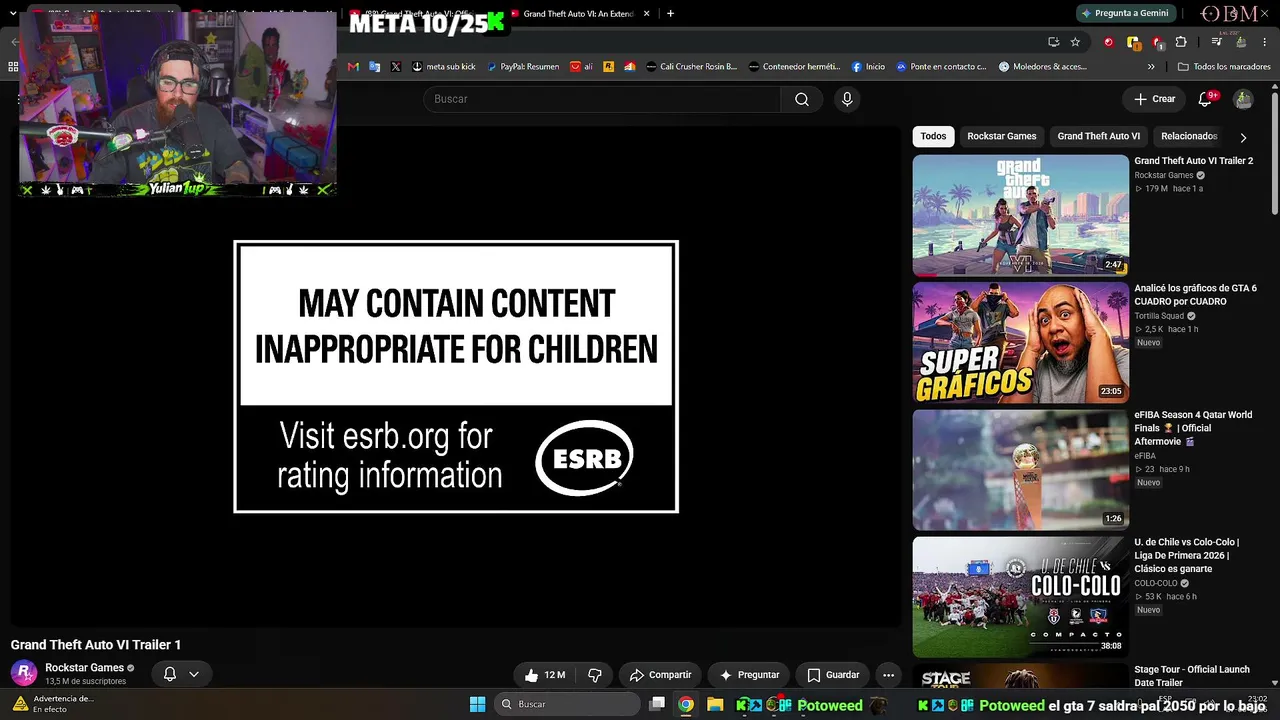The height and width of the screenshot is (720, 1280).
Task: Open the X (Twitter) bookmark icon
Action: click(x=396, y=67)
